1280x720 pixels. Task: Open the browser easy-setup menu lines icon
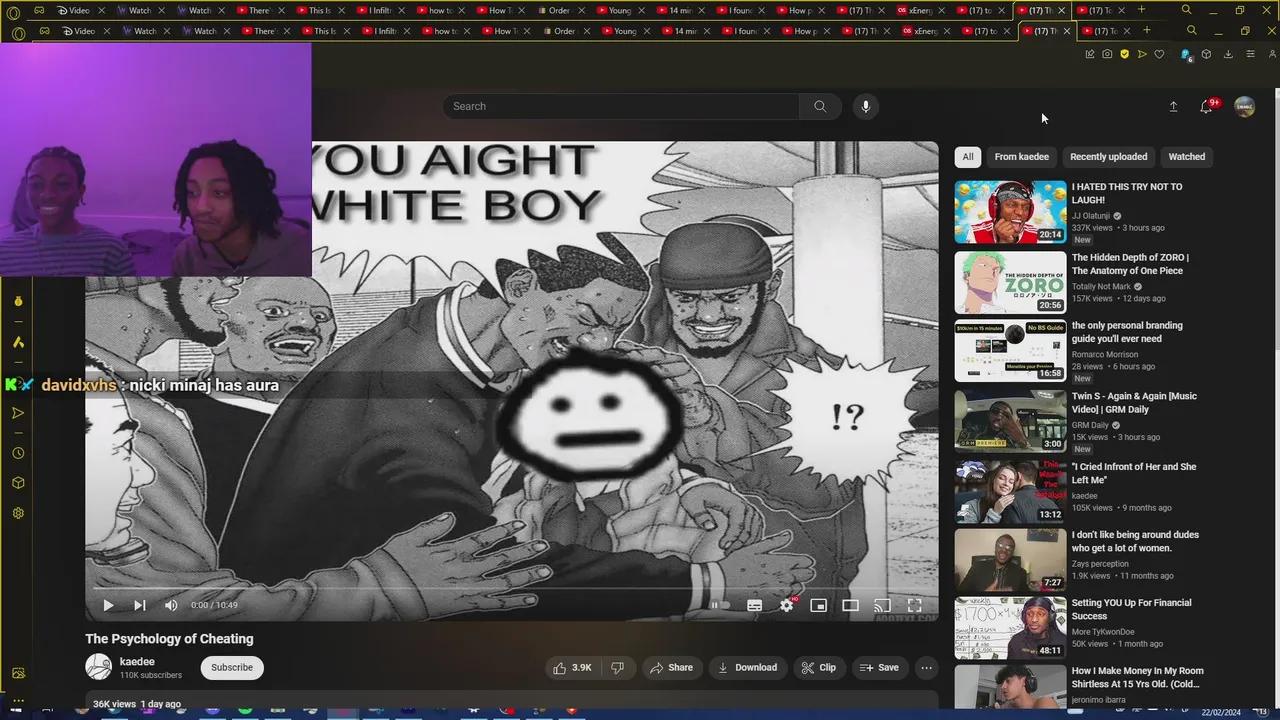[1250, 54]
